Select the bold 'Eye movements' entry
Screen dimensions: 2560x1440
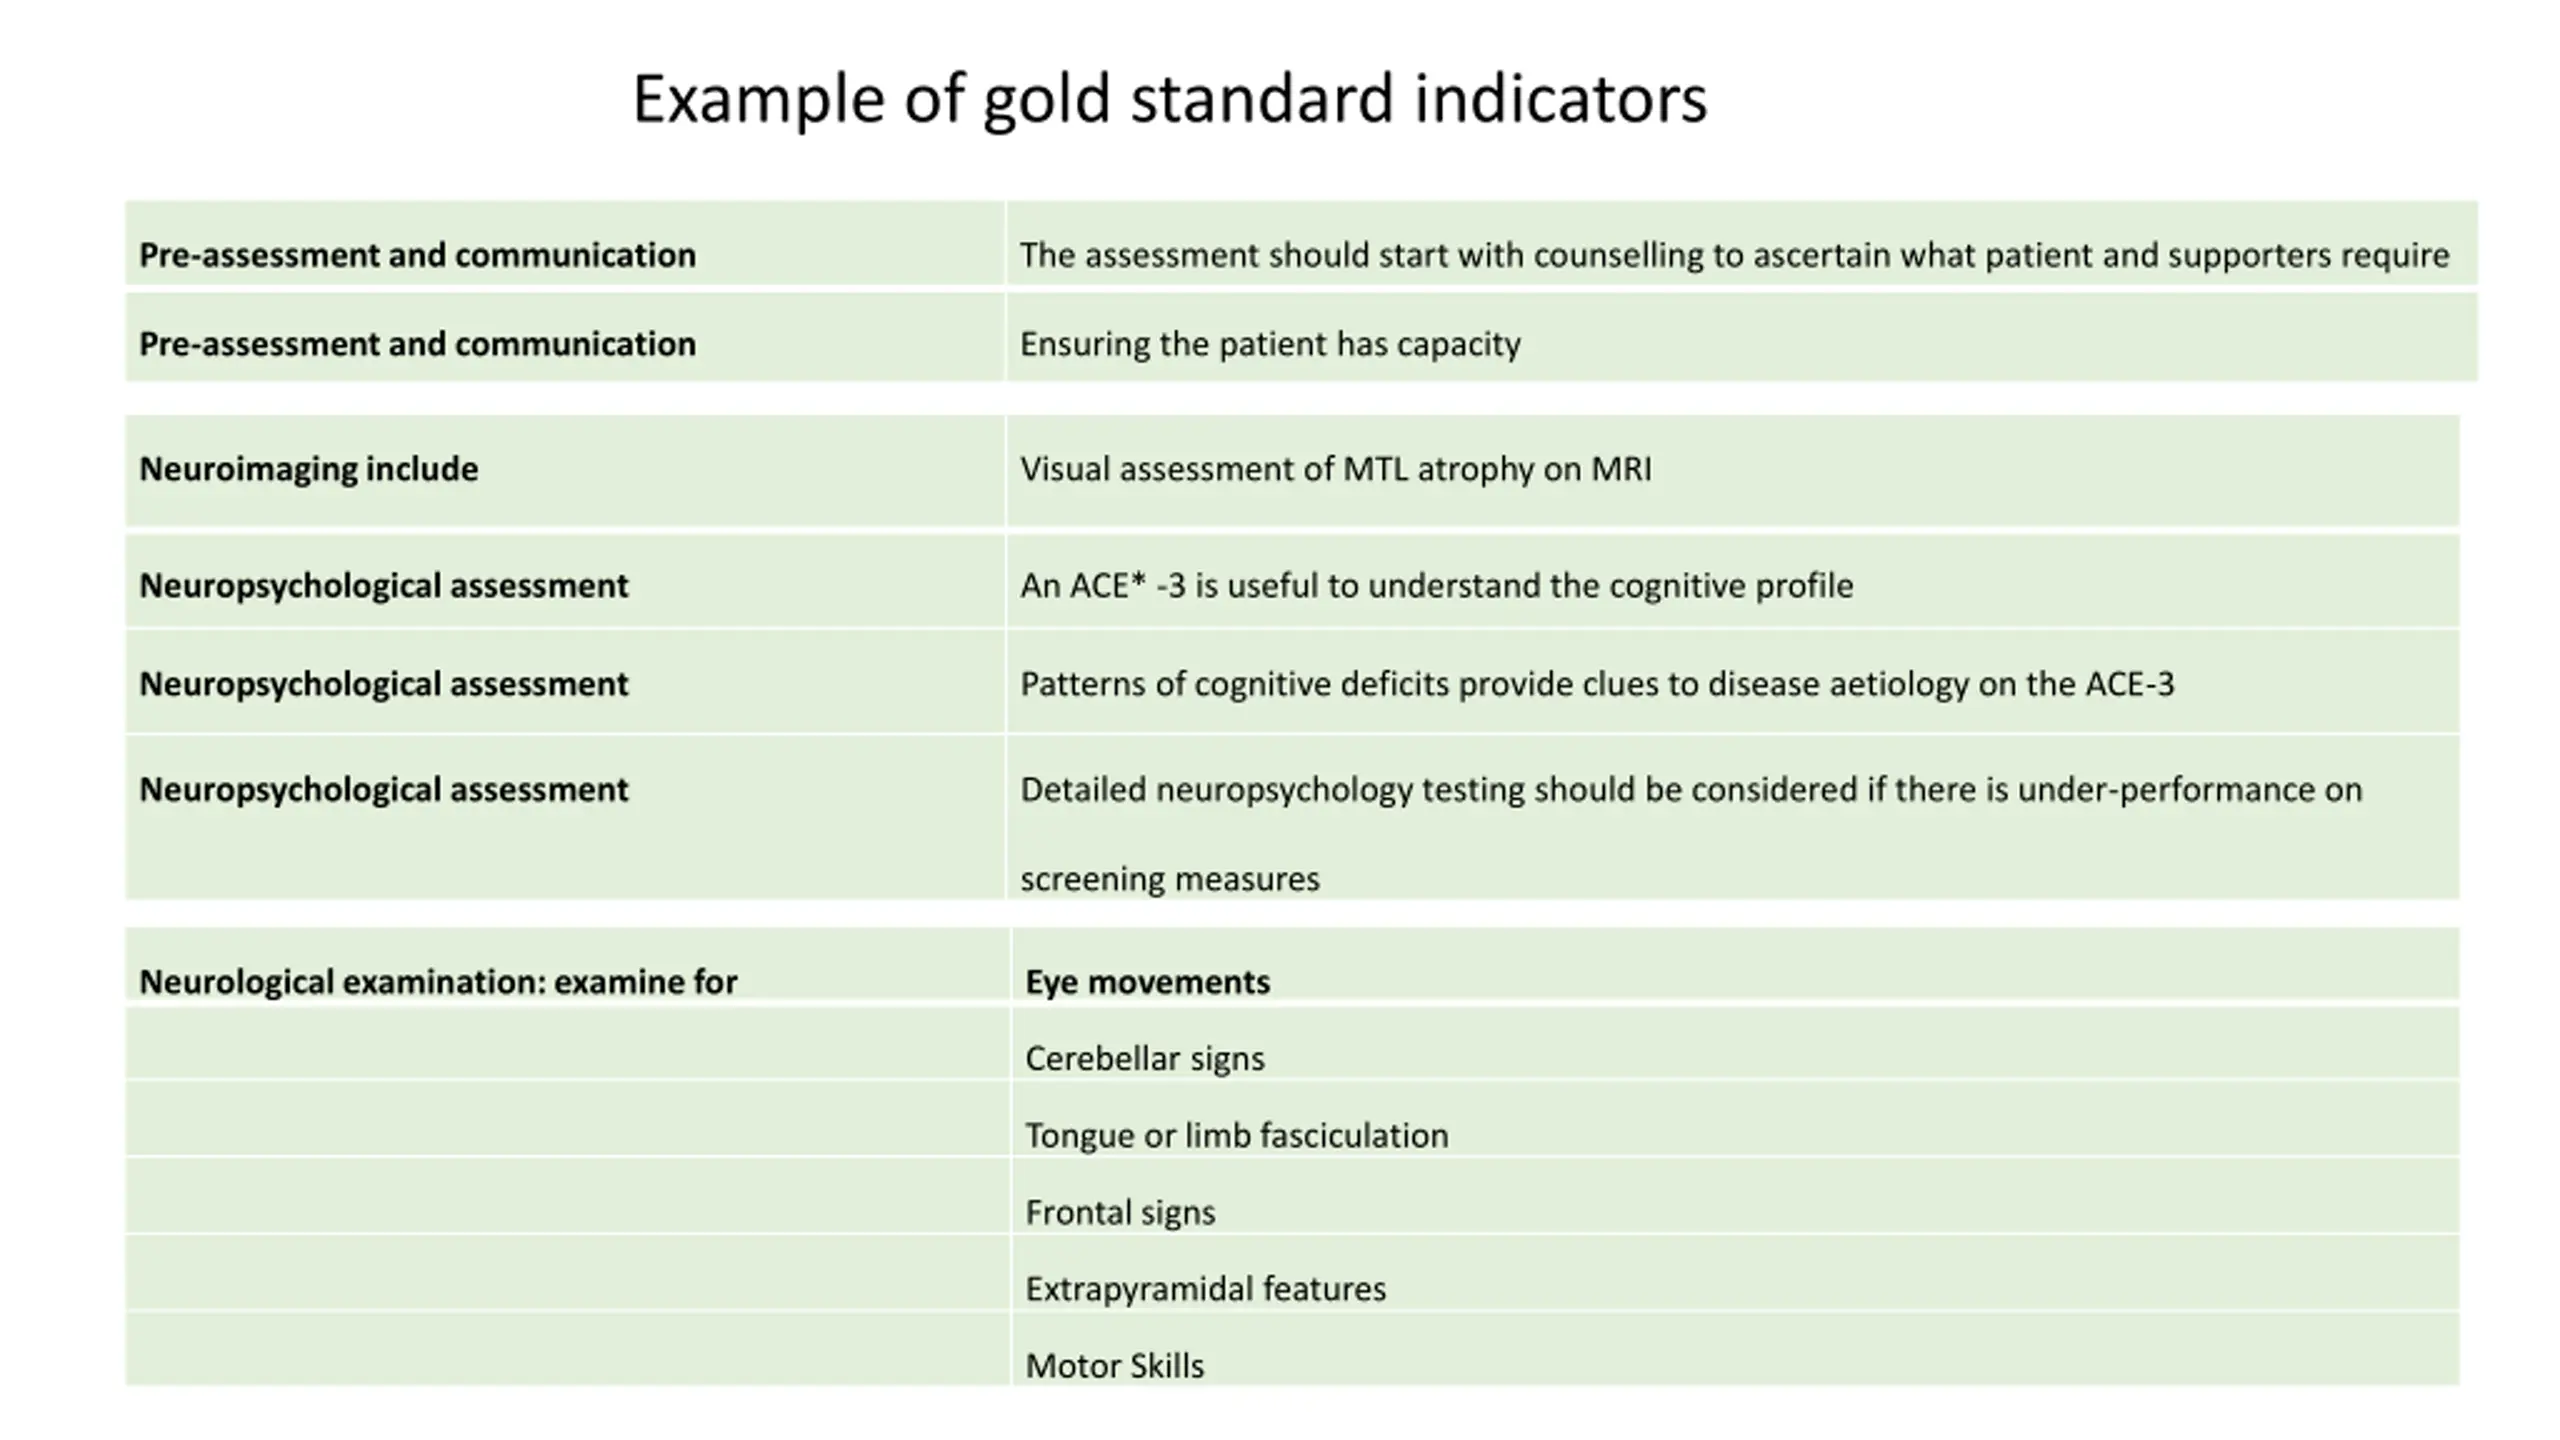coord(1147,982)
